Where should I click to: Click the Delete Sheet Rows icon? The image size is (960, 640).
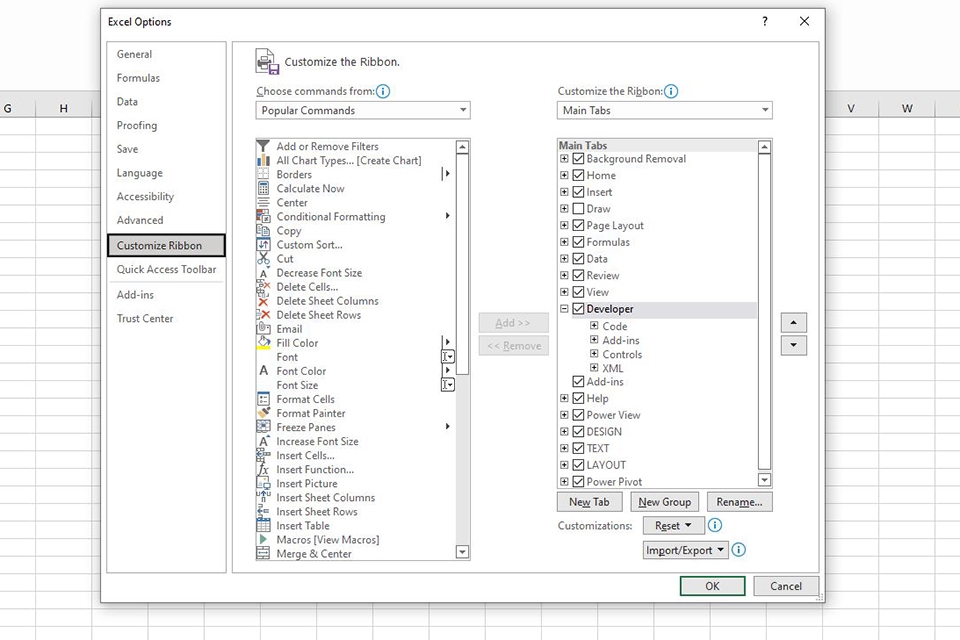pyautogui.click(x=263, y=315)
